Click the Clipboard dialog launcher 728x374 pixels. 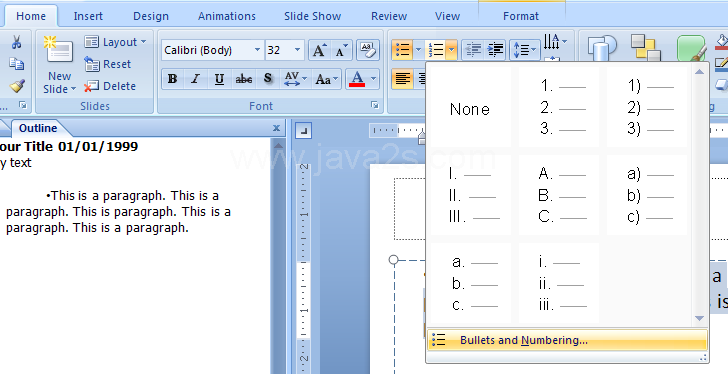(x=22, y=106)
